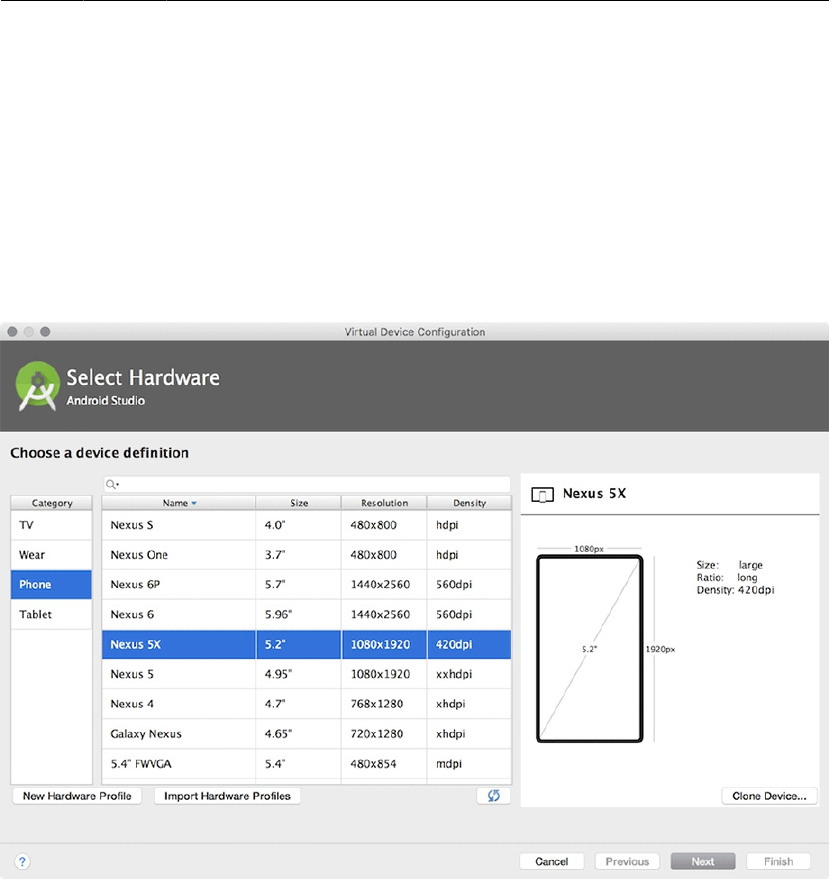Click the Density: 420dpi info text
The height and width of the screenshot is (879, 829).
coord(735,590)
